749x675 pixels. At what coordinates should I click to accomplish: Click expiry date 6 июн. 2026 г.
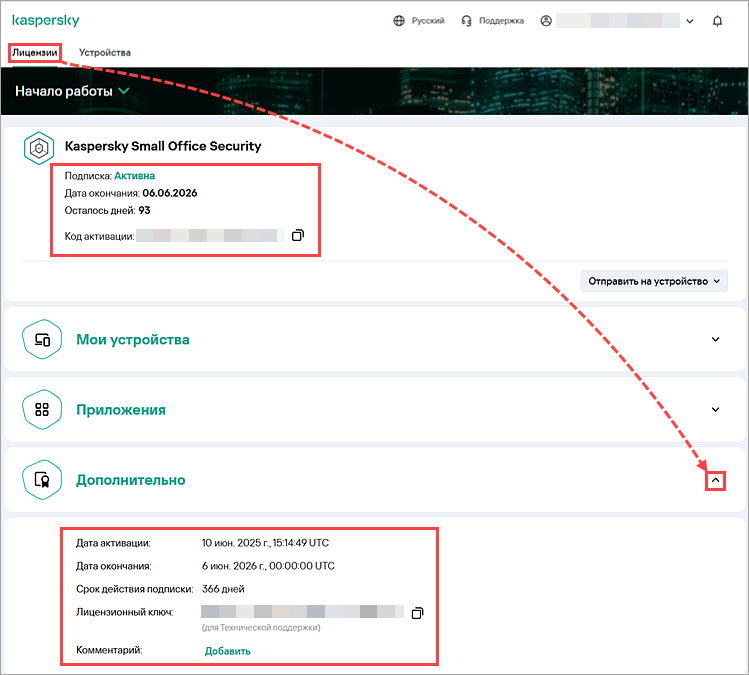(x=268, y=566)
